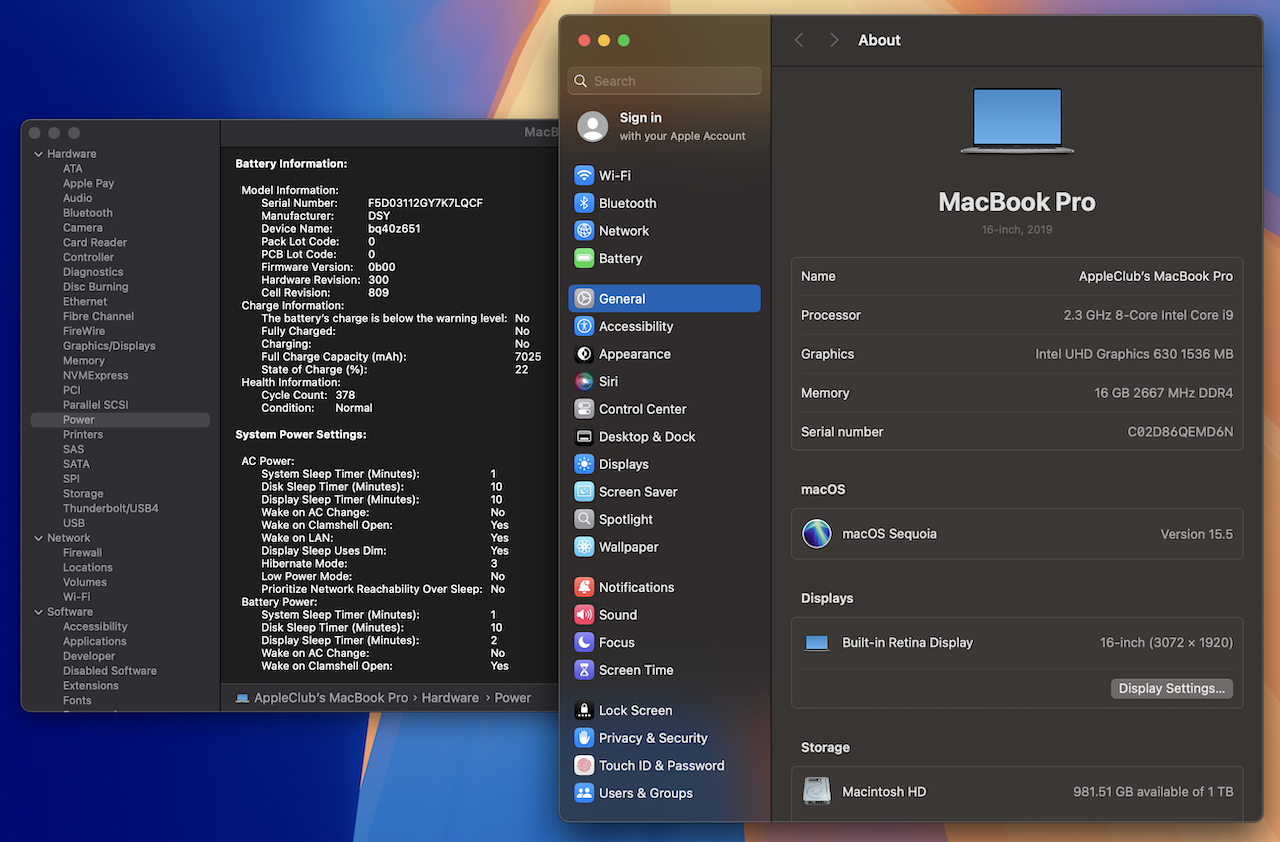This screenshot has height=842, width=1280.
Task: Click the Focus moon icon
Action: [x=584, y=642]
